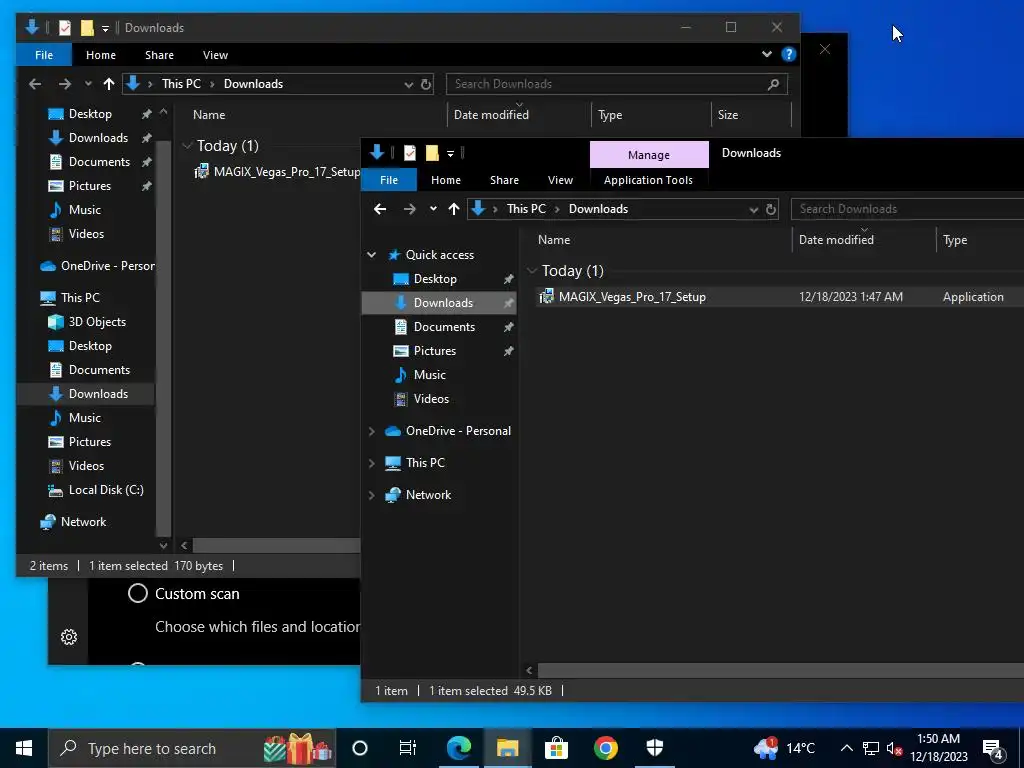
Task: Refresh the back Downloads window
Action: (426, 84)
